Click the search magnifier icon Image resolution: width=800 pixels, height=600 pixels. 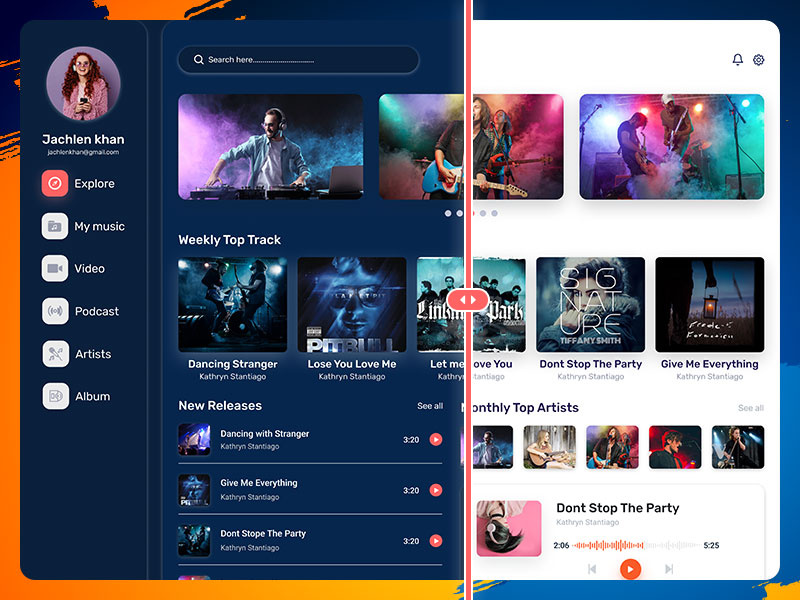pos(200,60)
